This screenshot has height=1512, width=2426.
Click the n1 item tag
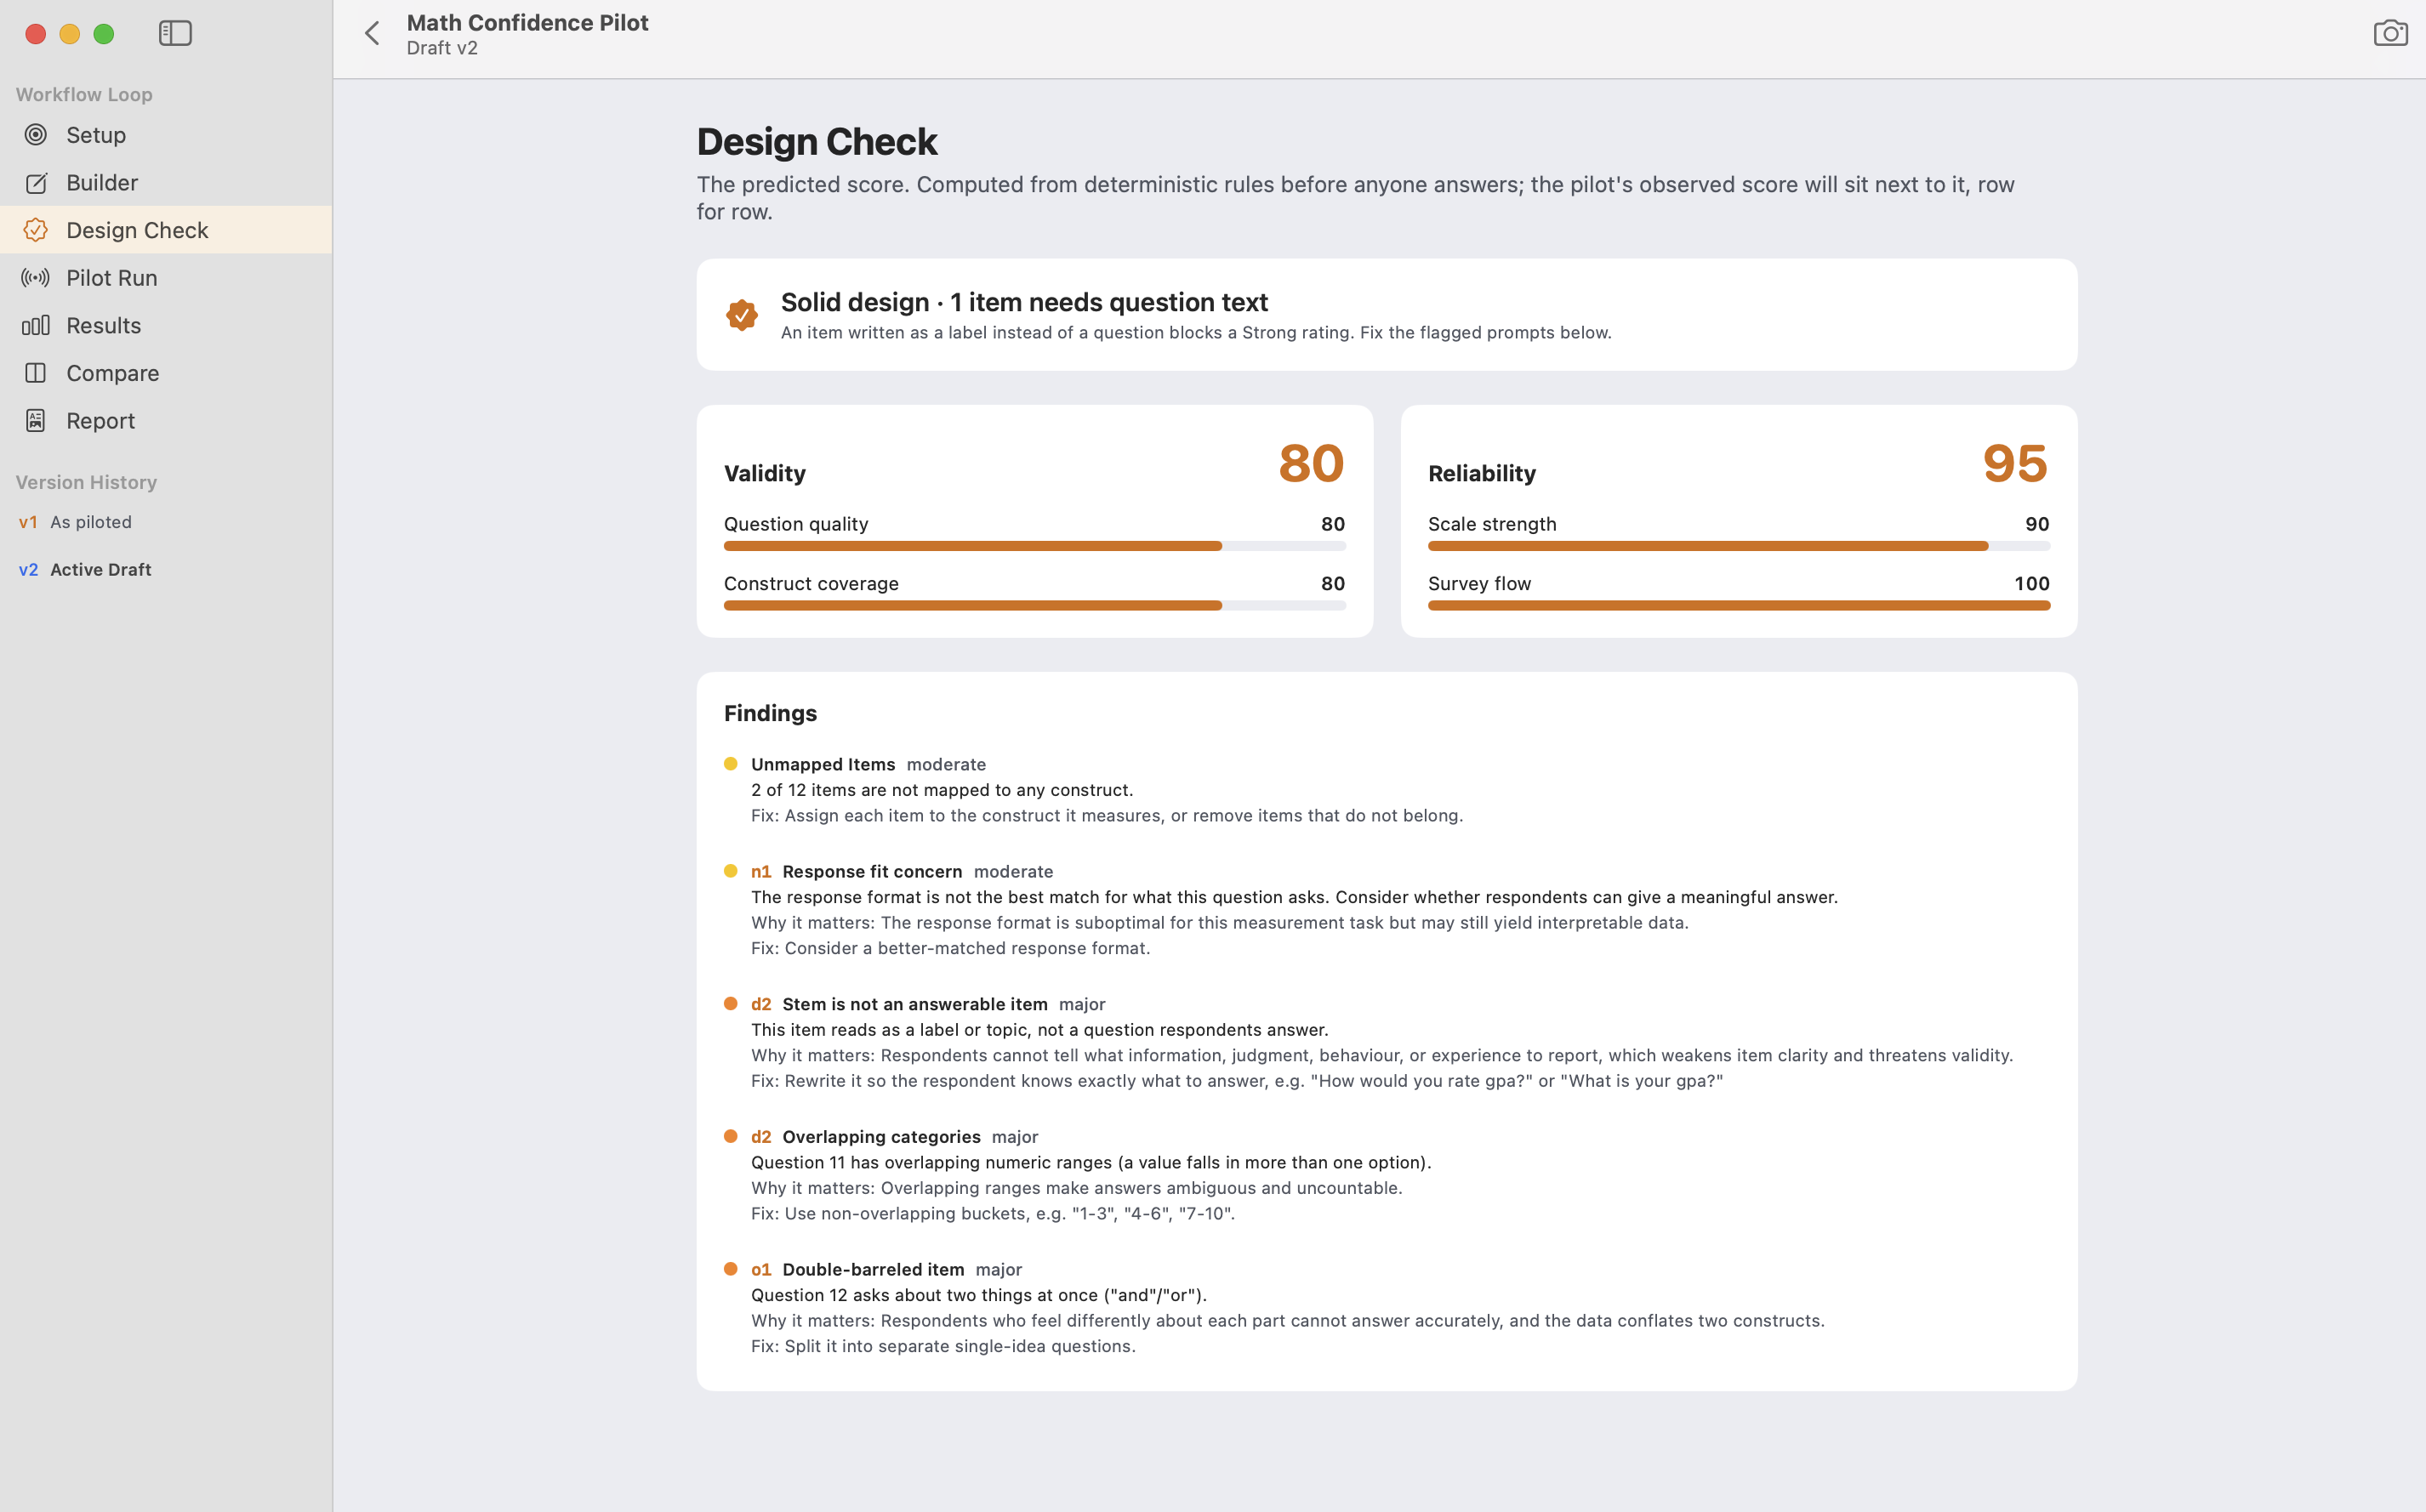[x=761, y=872]
